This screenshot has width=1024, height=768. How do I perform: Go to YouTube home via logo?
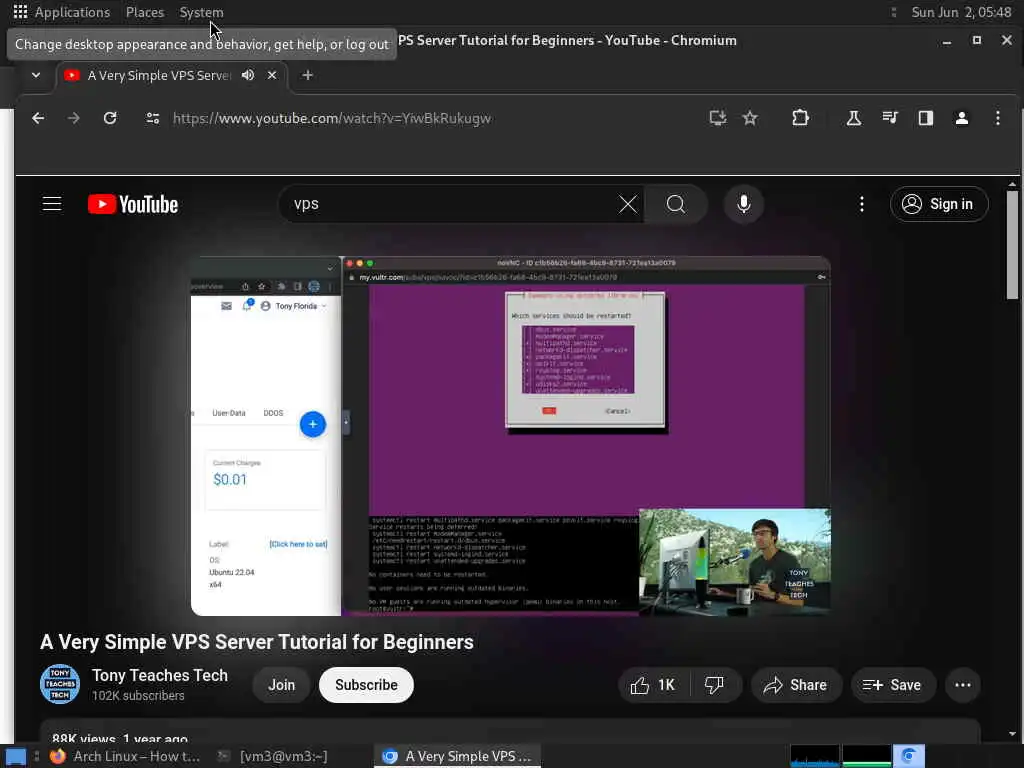[133, 204]
